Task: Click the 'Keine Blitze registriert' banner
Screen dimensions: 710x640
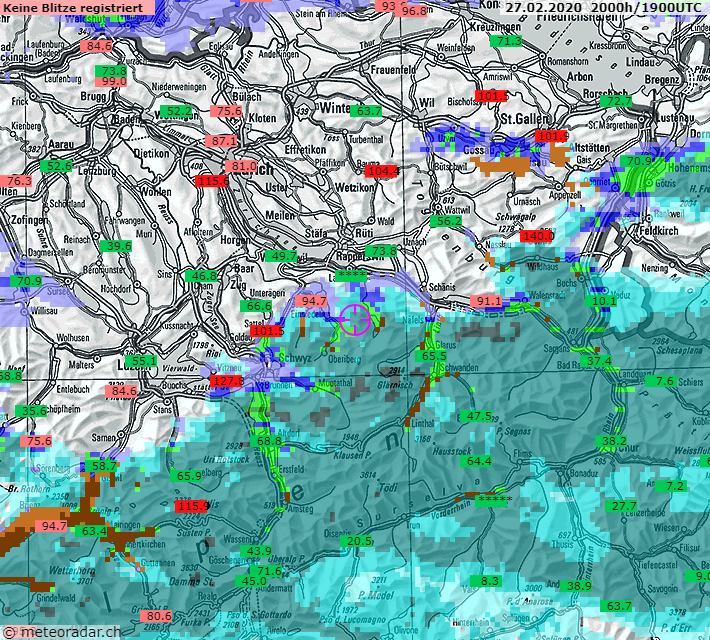Action: click(77, 8)
